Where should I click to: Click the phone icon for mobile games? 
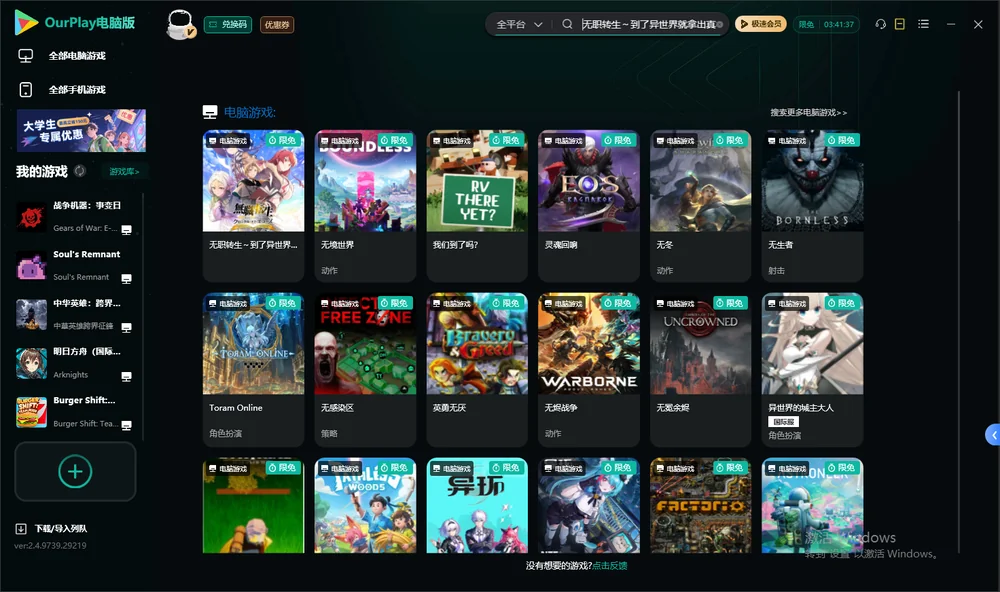26,90
